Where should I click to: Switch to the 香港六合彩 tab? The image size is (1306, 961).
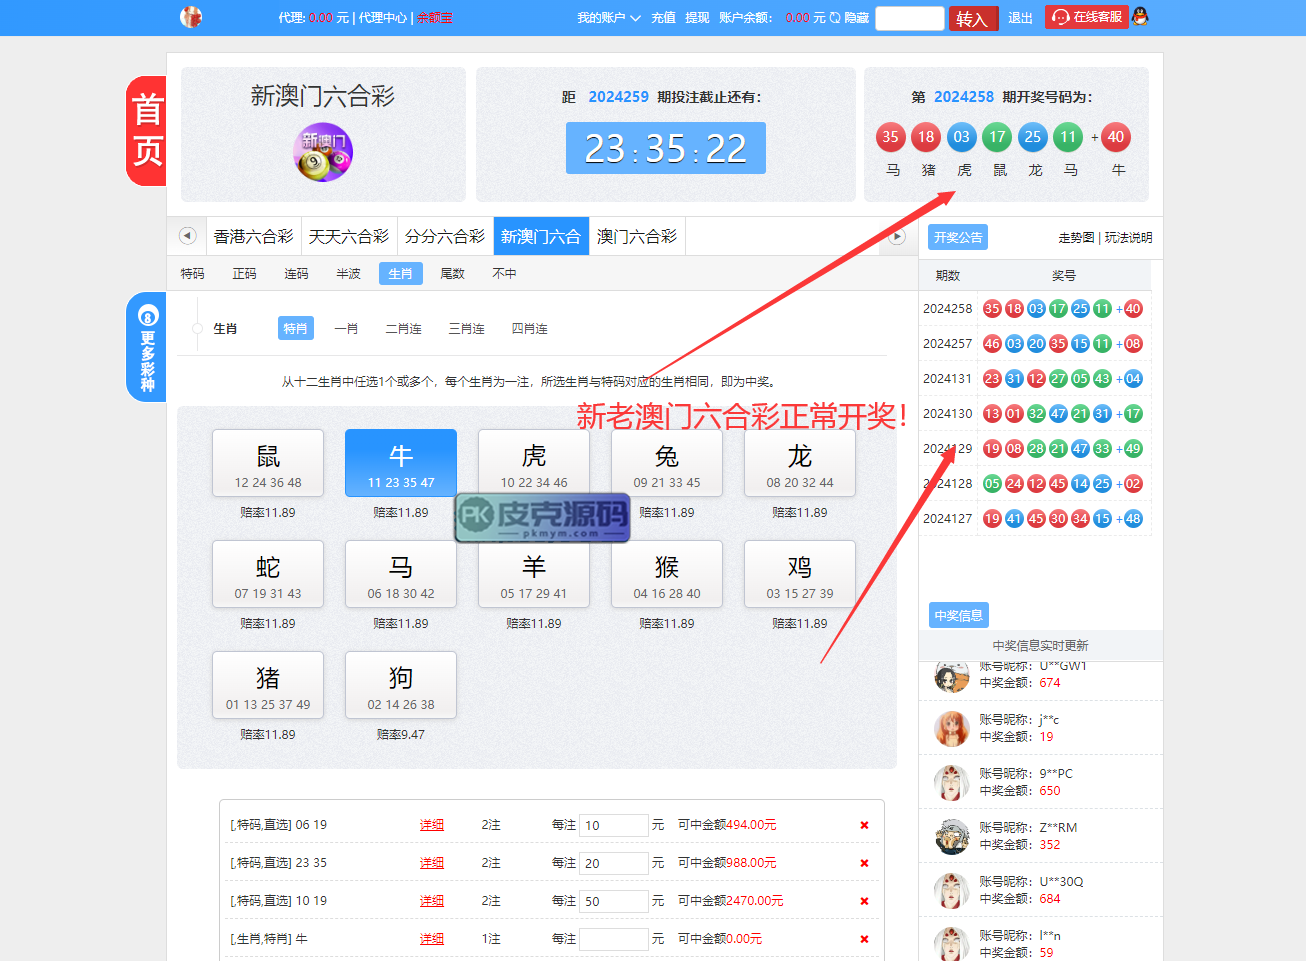[253, 237]
